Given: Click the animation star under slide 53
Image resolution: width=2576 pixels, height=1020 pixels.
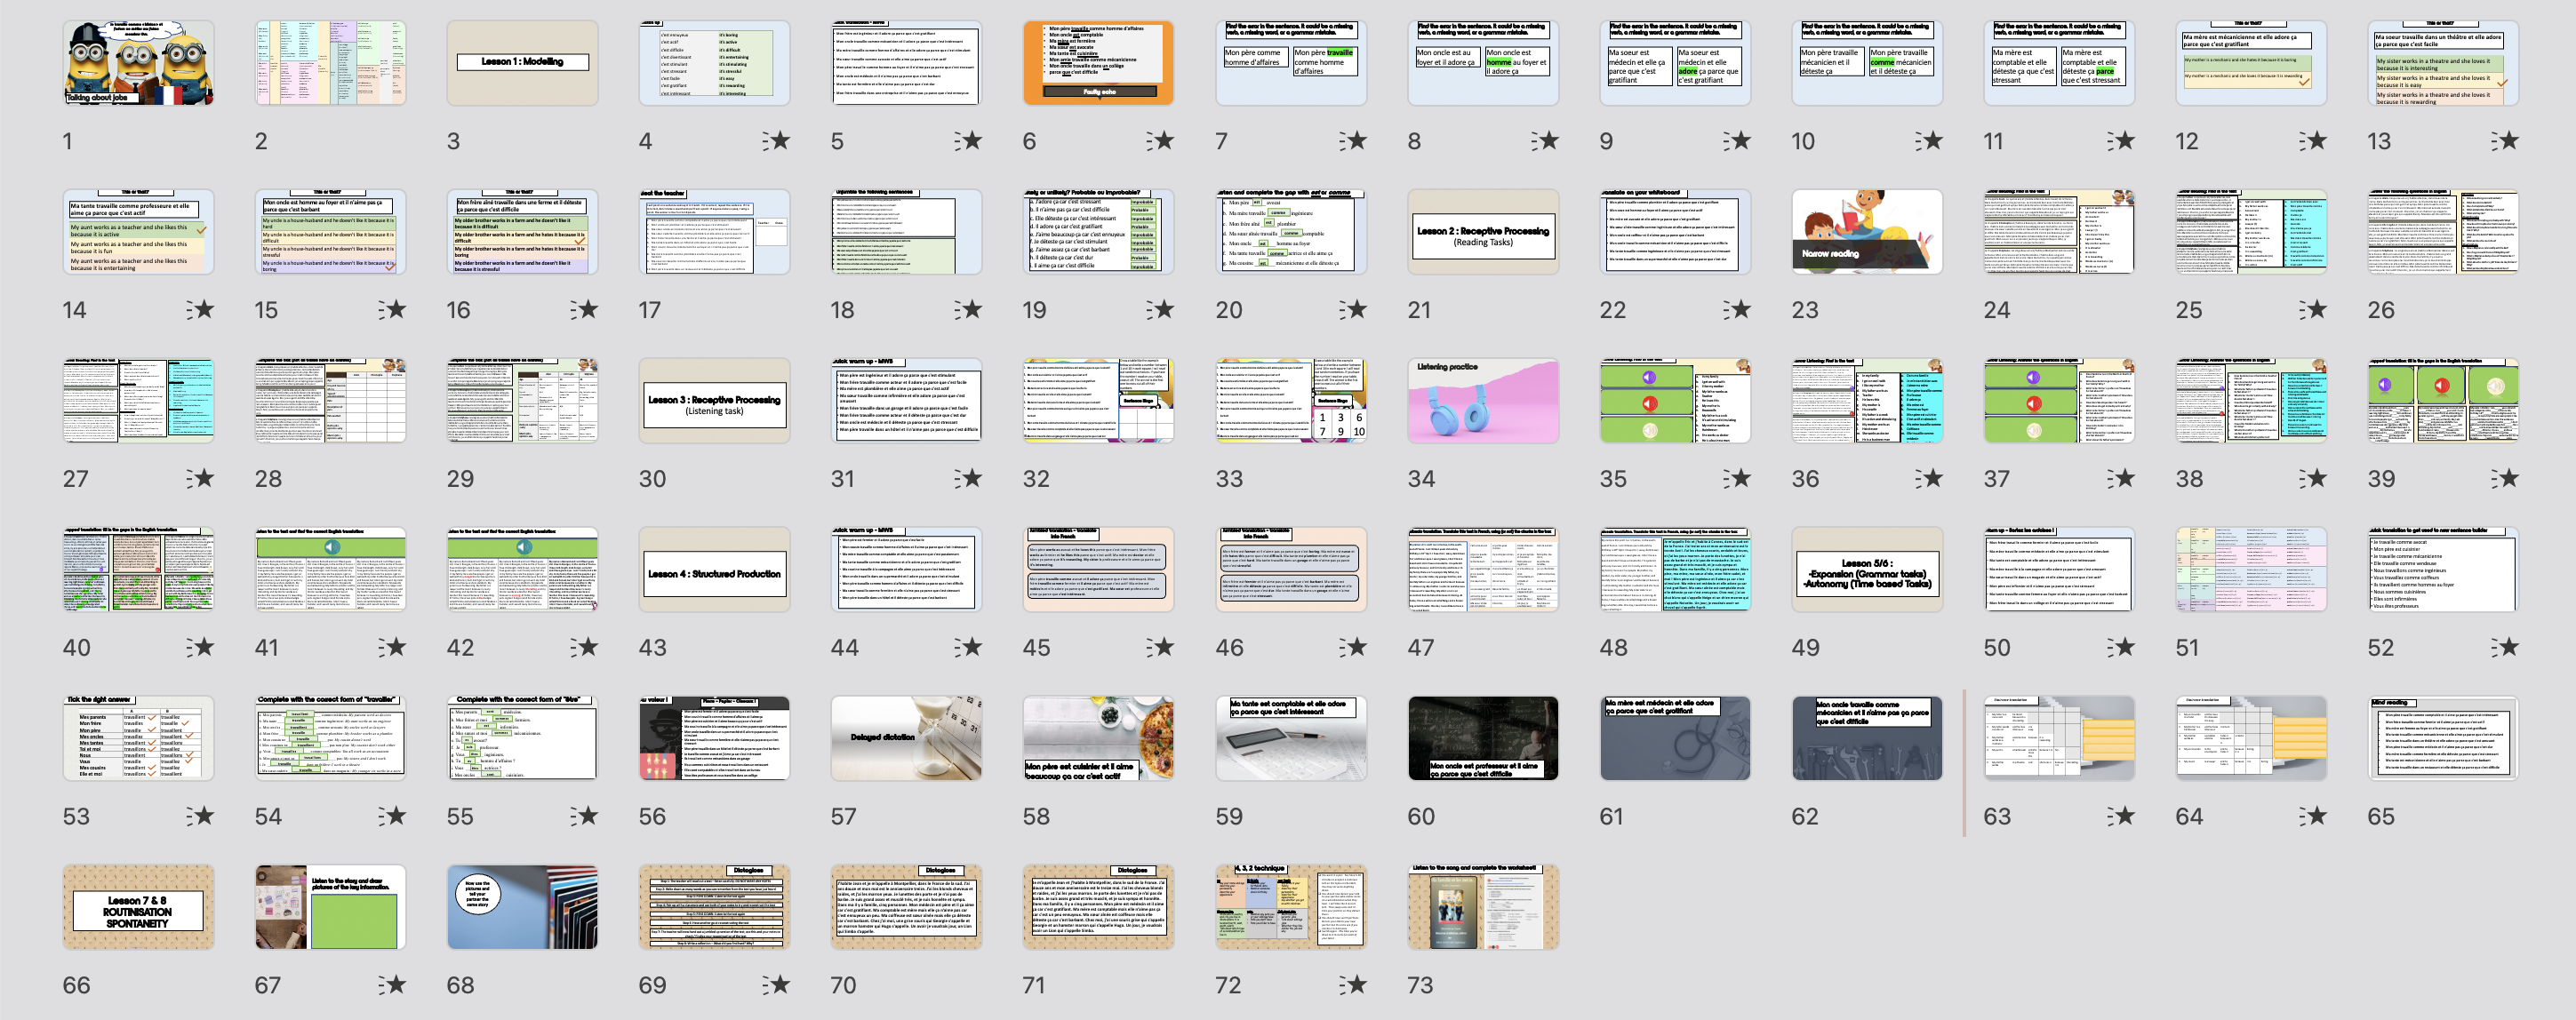Looking at the screenshot, I should point(200,816).
